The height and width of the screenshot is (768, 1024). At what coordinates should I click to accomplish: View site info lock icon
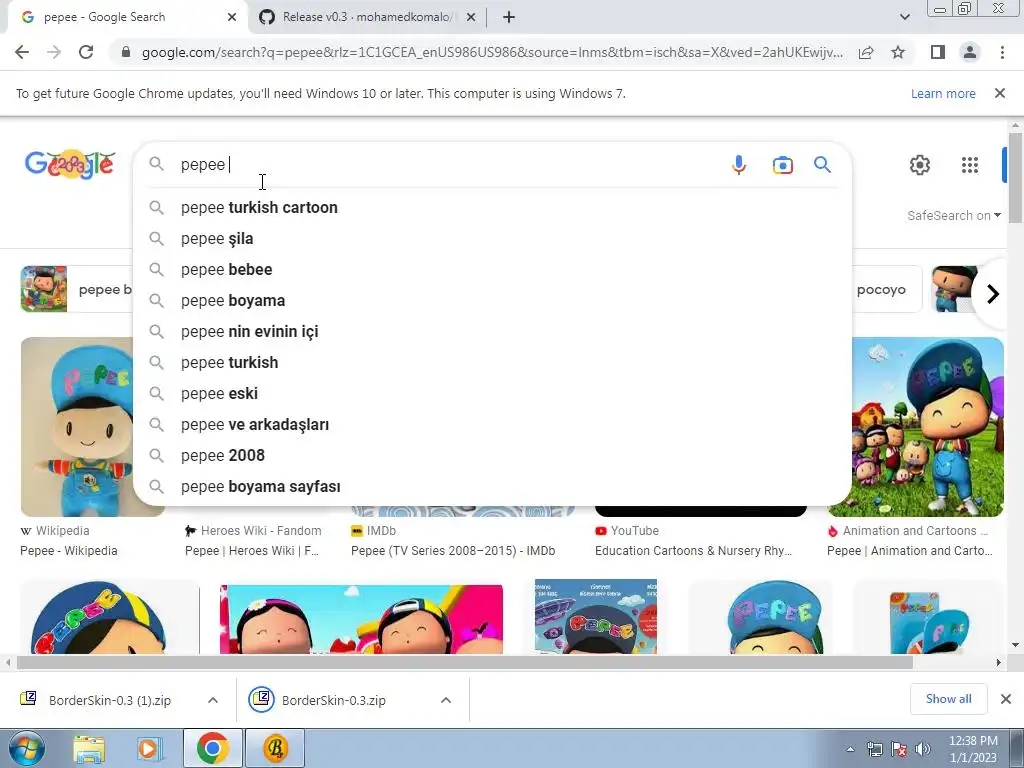pyautogui.click(x=126, y=52)
